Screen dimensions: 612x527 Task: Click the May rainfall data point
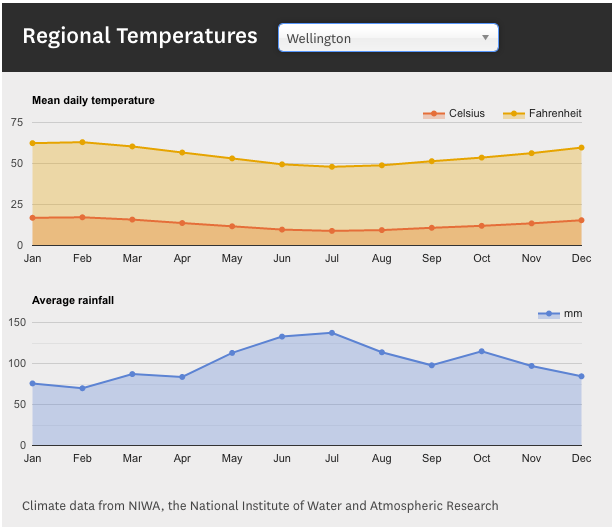tap(232, 353)
